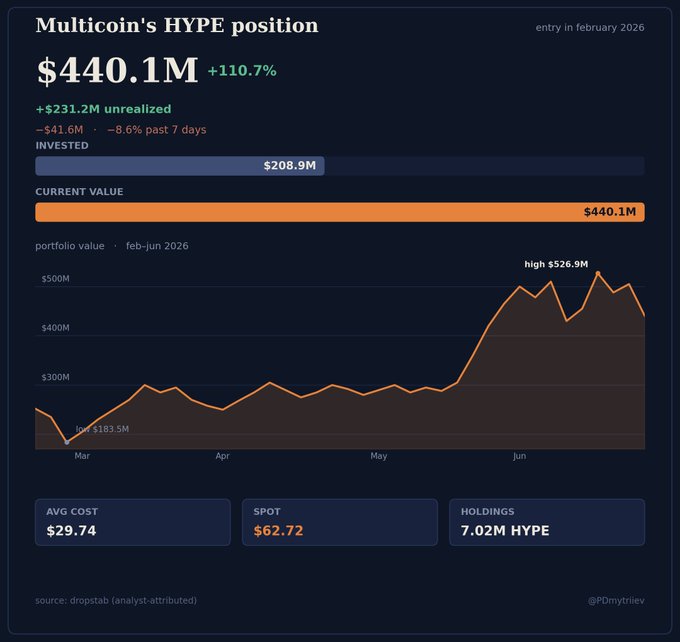680x642 pixels.
Task: Click the entry in february 2026 note
Action: [x=590, y=27]
